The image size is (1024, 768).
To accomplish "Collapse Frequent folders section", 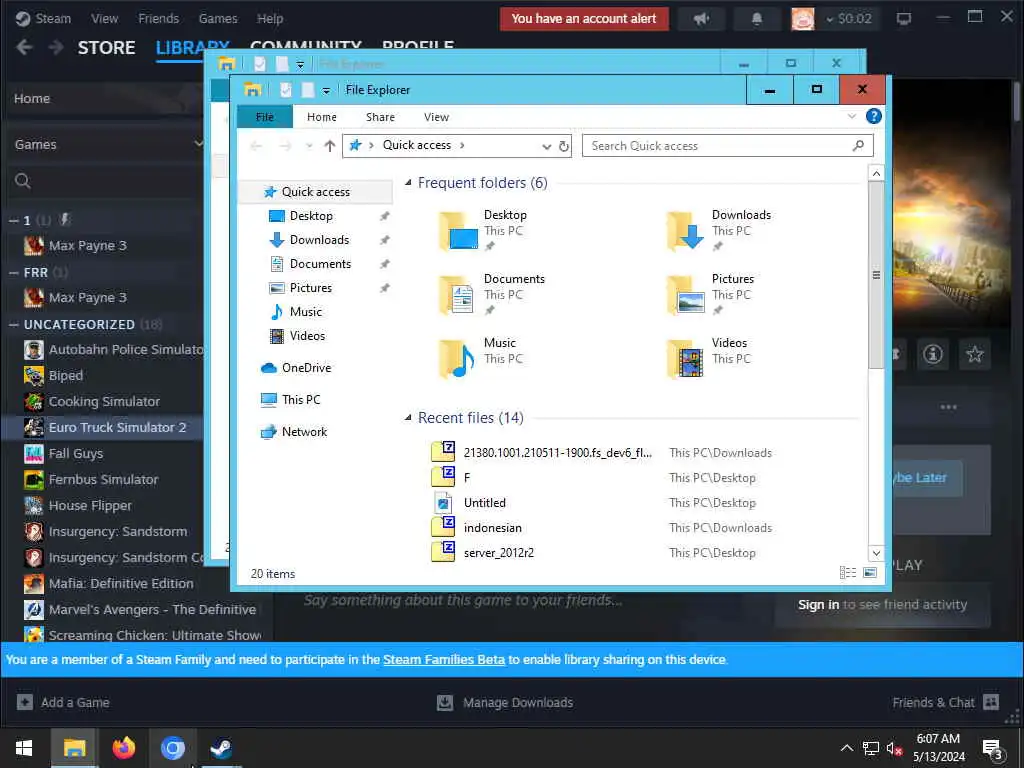I will [408, 183].
